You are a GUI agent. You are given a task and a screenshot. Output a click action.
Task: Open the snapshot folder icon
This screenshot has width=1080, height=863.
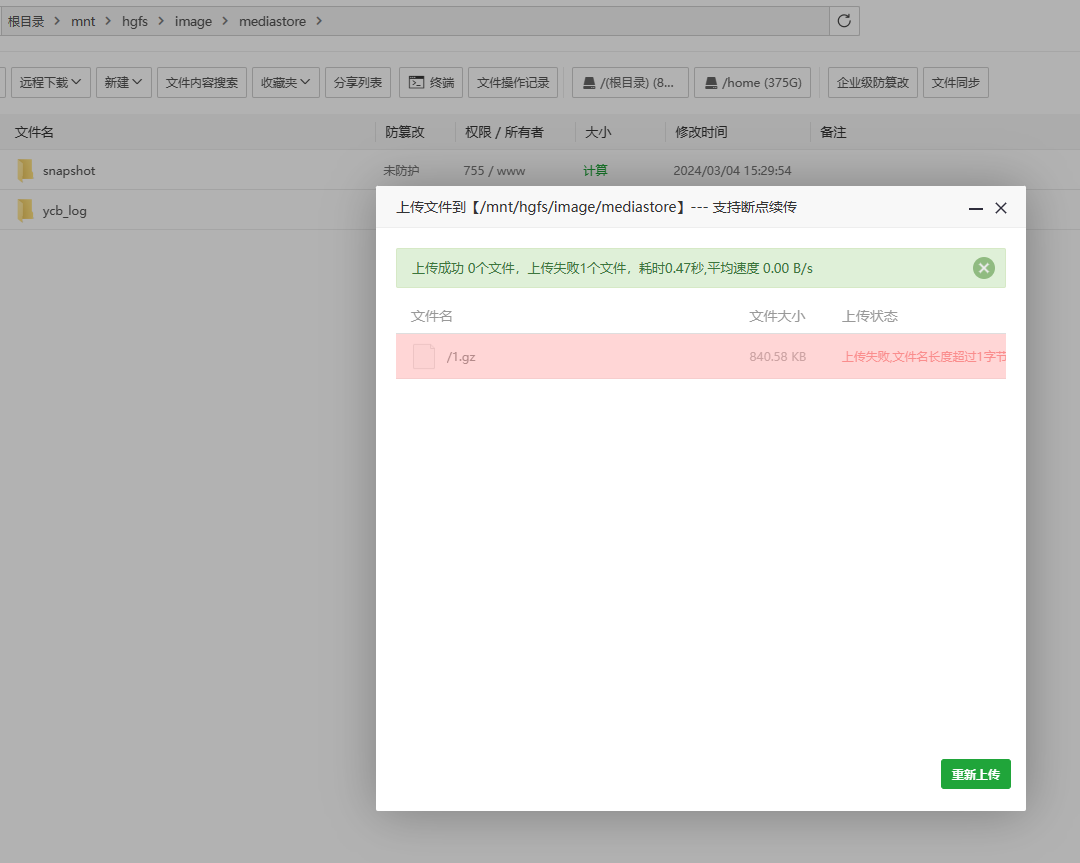click(25, 170)
